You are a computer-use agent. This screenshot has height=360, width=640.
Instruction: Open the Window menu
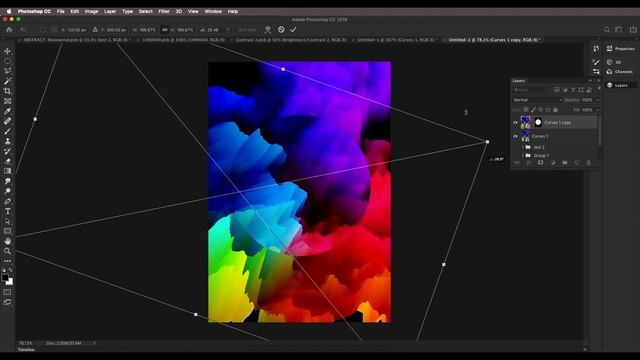pyautogui.click(x=213, y=11)
